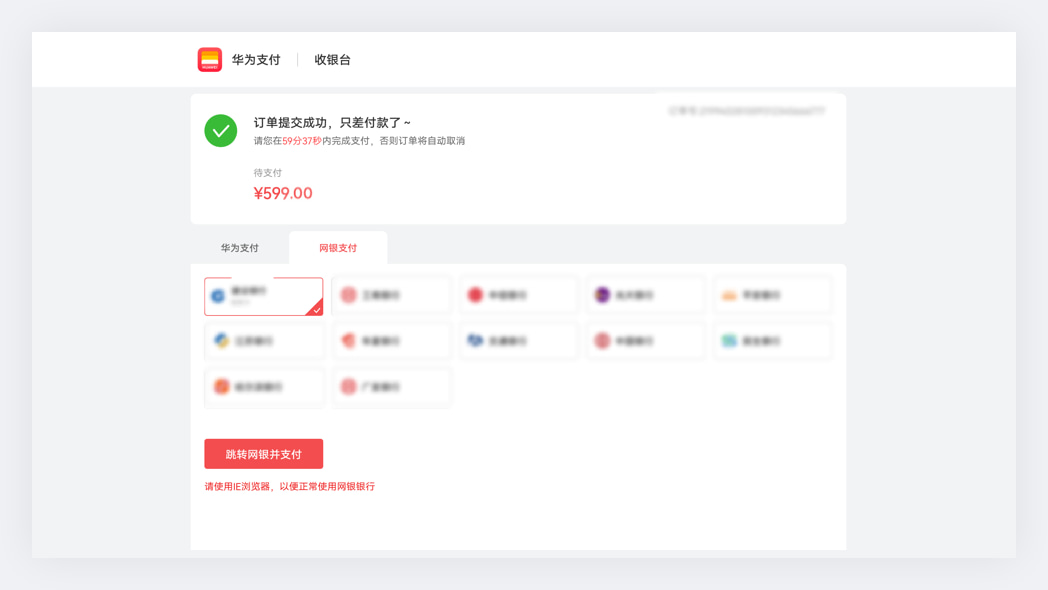Click the 收银台 header label
The height and width of the screenshot is (590, 1048).
pos(332,60)
